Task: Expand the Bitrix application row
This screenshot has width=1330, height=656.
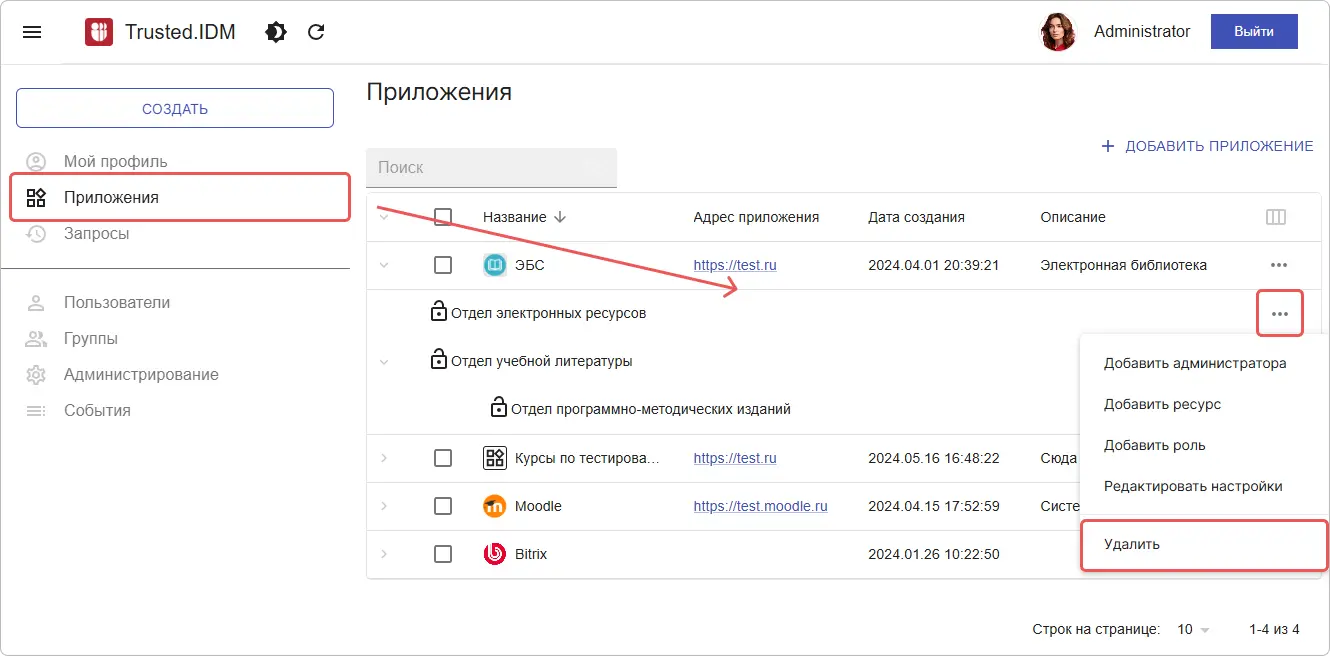Action: click(x=384, y=554)
